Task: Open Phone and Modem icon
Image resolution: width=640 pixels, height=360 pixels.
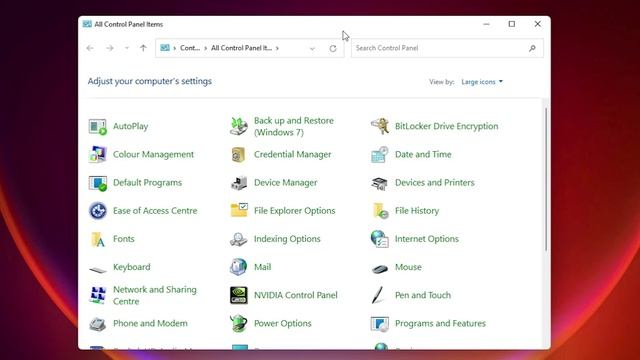Action: 98,324
